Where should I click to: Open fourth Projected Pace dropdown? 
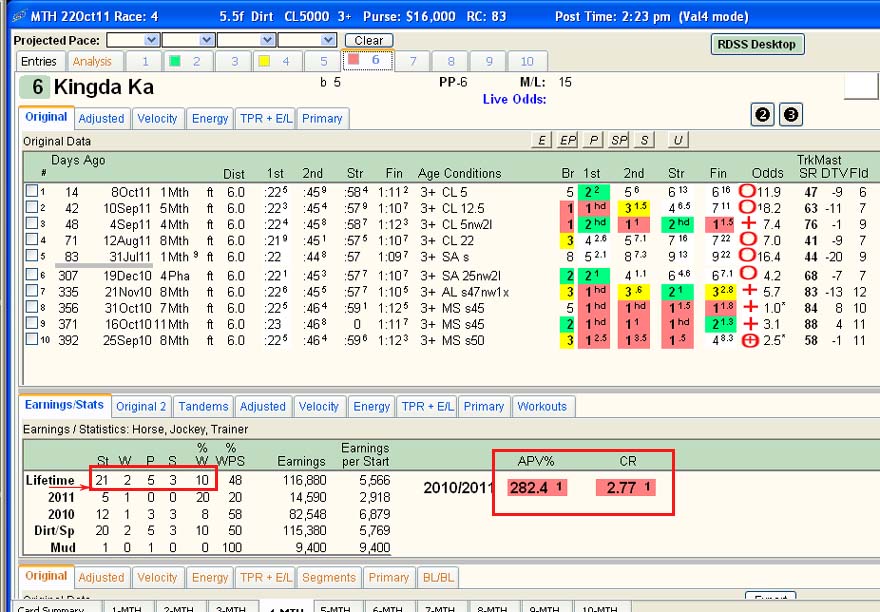328,40
